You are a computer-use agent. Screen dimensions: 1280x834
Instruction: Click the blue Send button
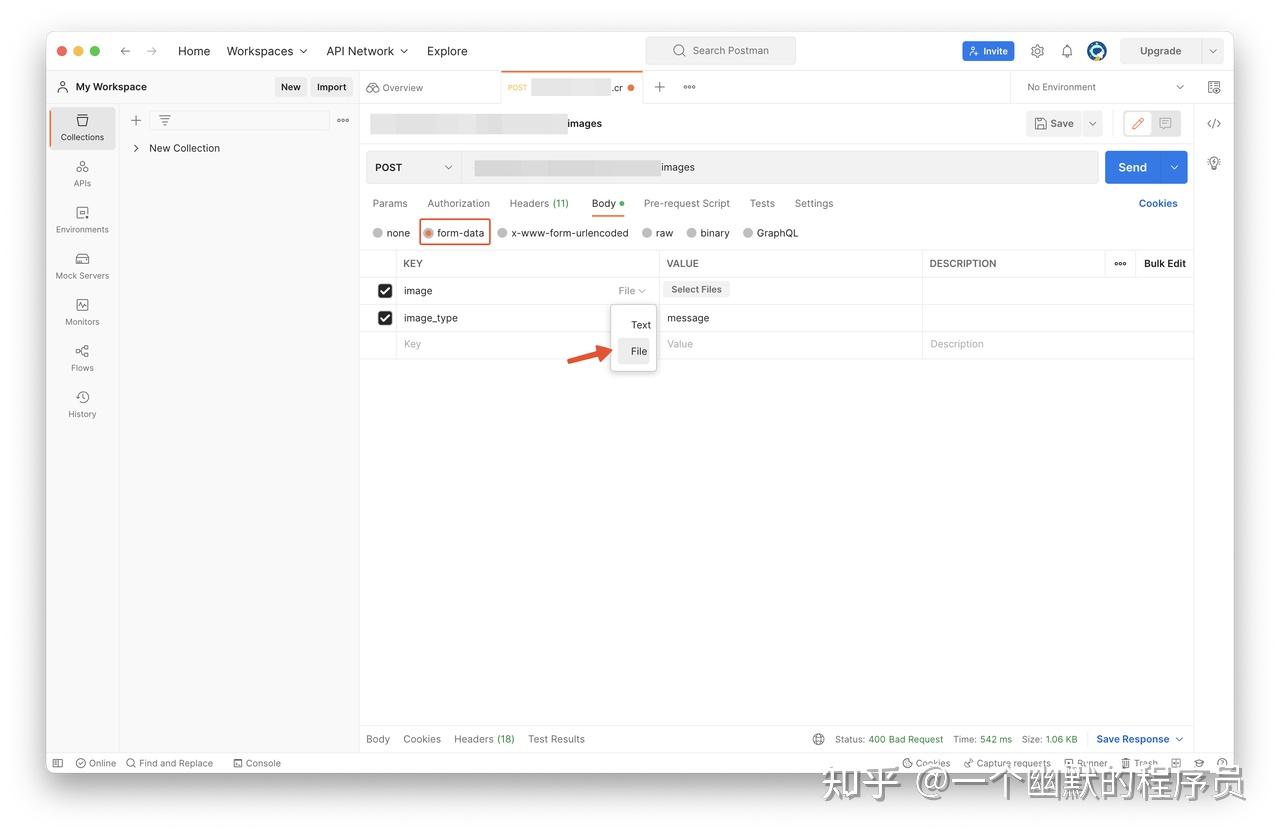click(1133, 168)
